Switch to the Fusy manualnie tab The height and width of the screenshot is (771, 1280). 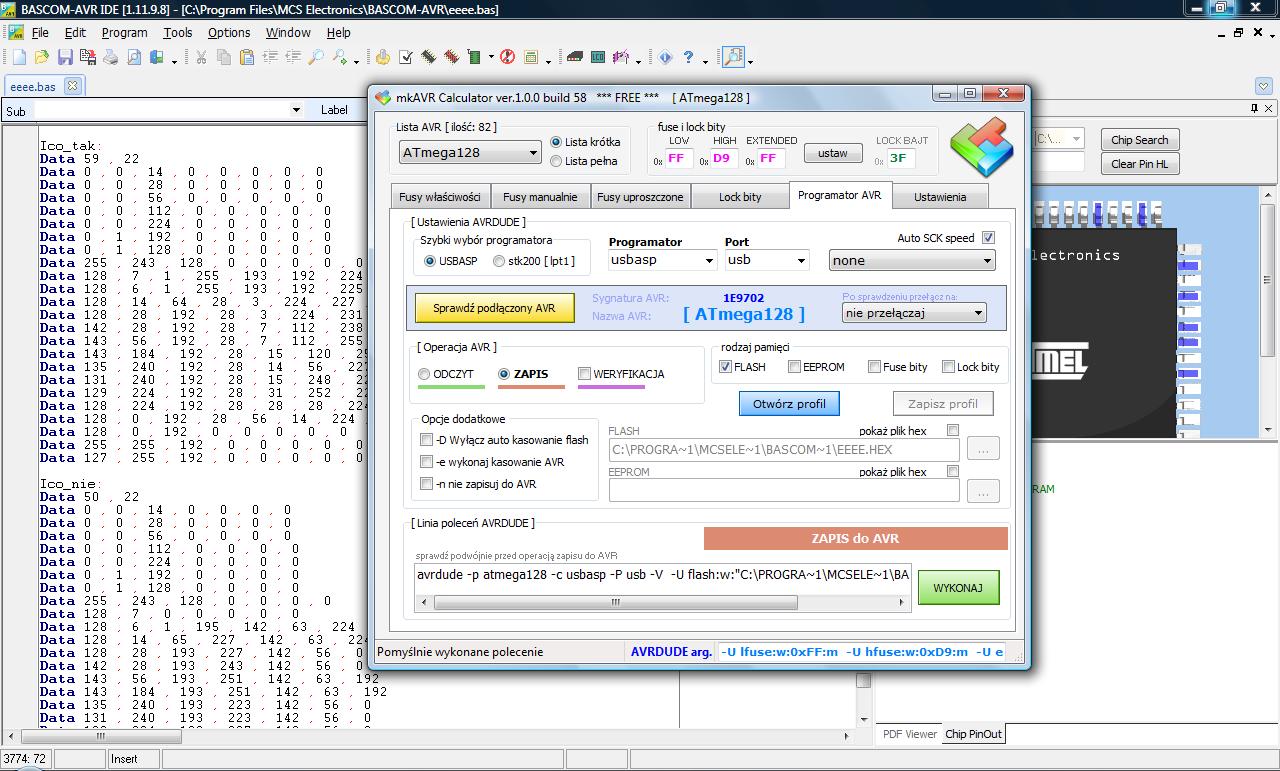(x=540, y=197)
